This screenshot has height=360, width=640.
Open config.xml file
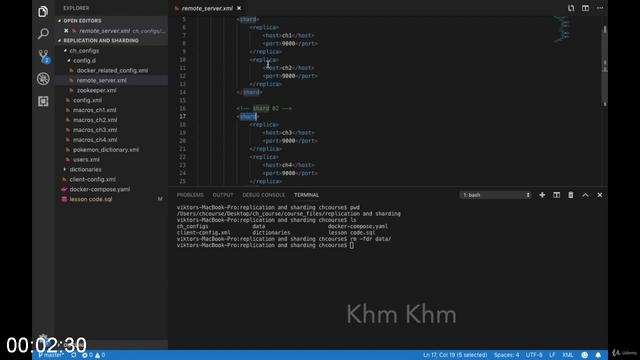coord(87,100)
